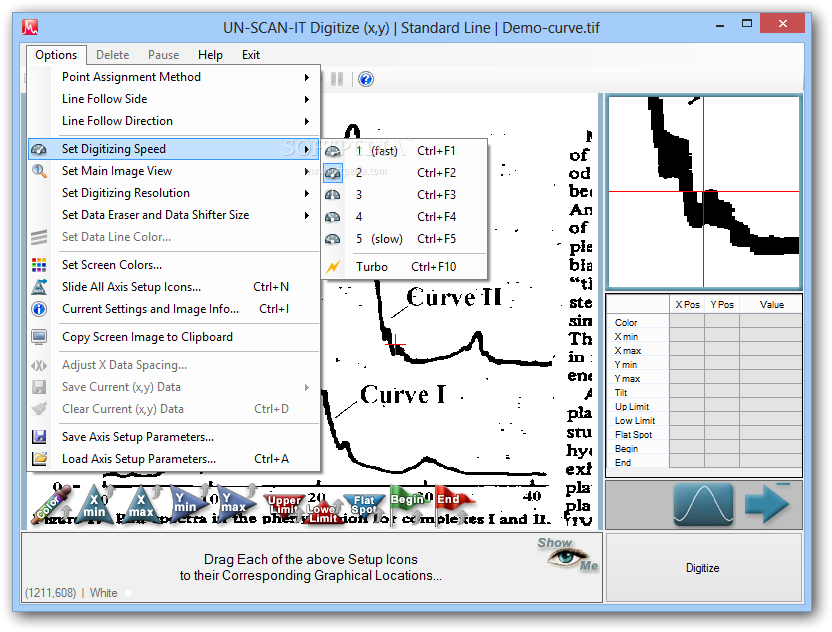The height and width of the screenshot is (632, 832).
Task: Click the Copy Screen Image monitor icon
Action: 39,337
